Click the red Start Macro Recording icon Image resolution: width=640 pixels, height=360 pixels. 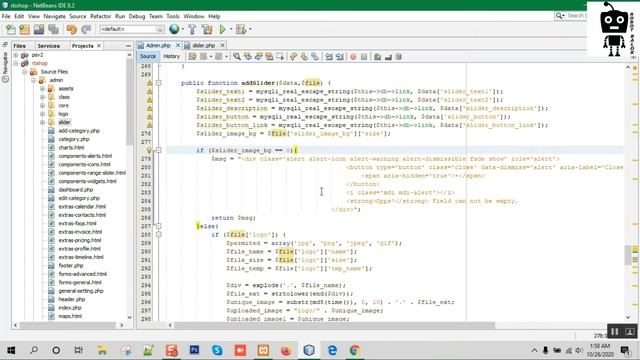(x=353, y=57)
